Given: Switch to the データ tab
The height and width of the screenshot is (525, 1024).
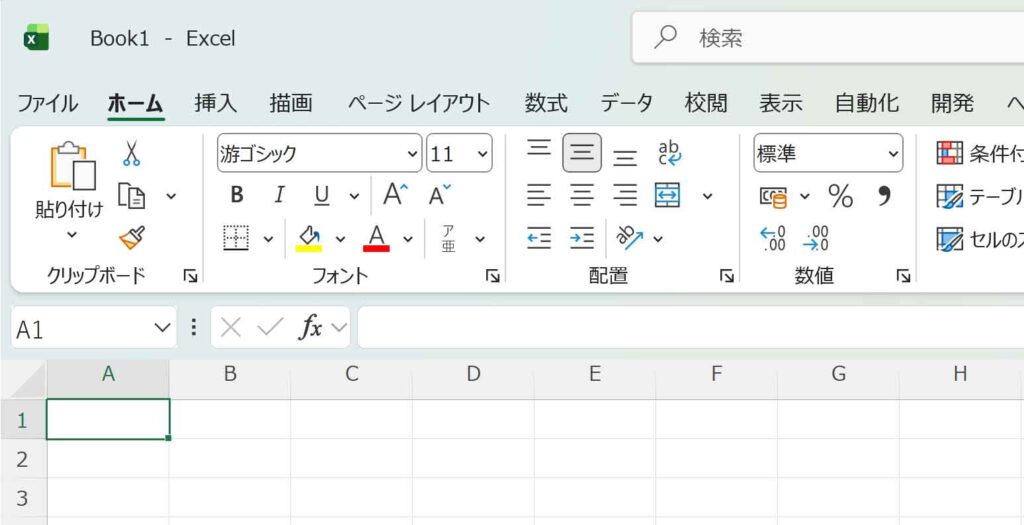Looking at the screenshot, I should coord(626,103).
